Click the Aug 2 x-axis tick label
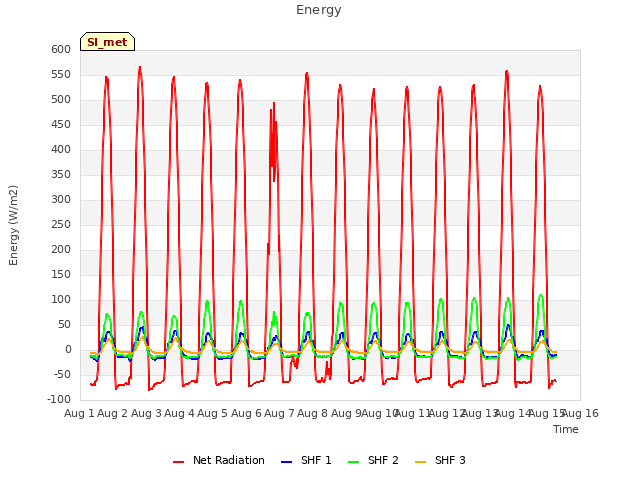Viewport: 640px width, 480px height. [x=113, y=413]
